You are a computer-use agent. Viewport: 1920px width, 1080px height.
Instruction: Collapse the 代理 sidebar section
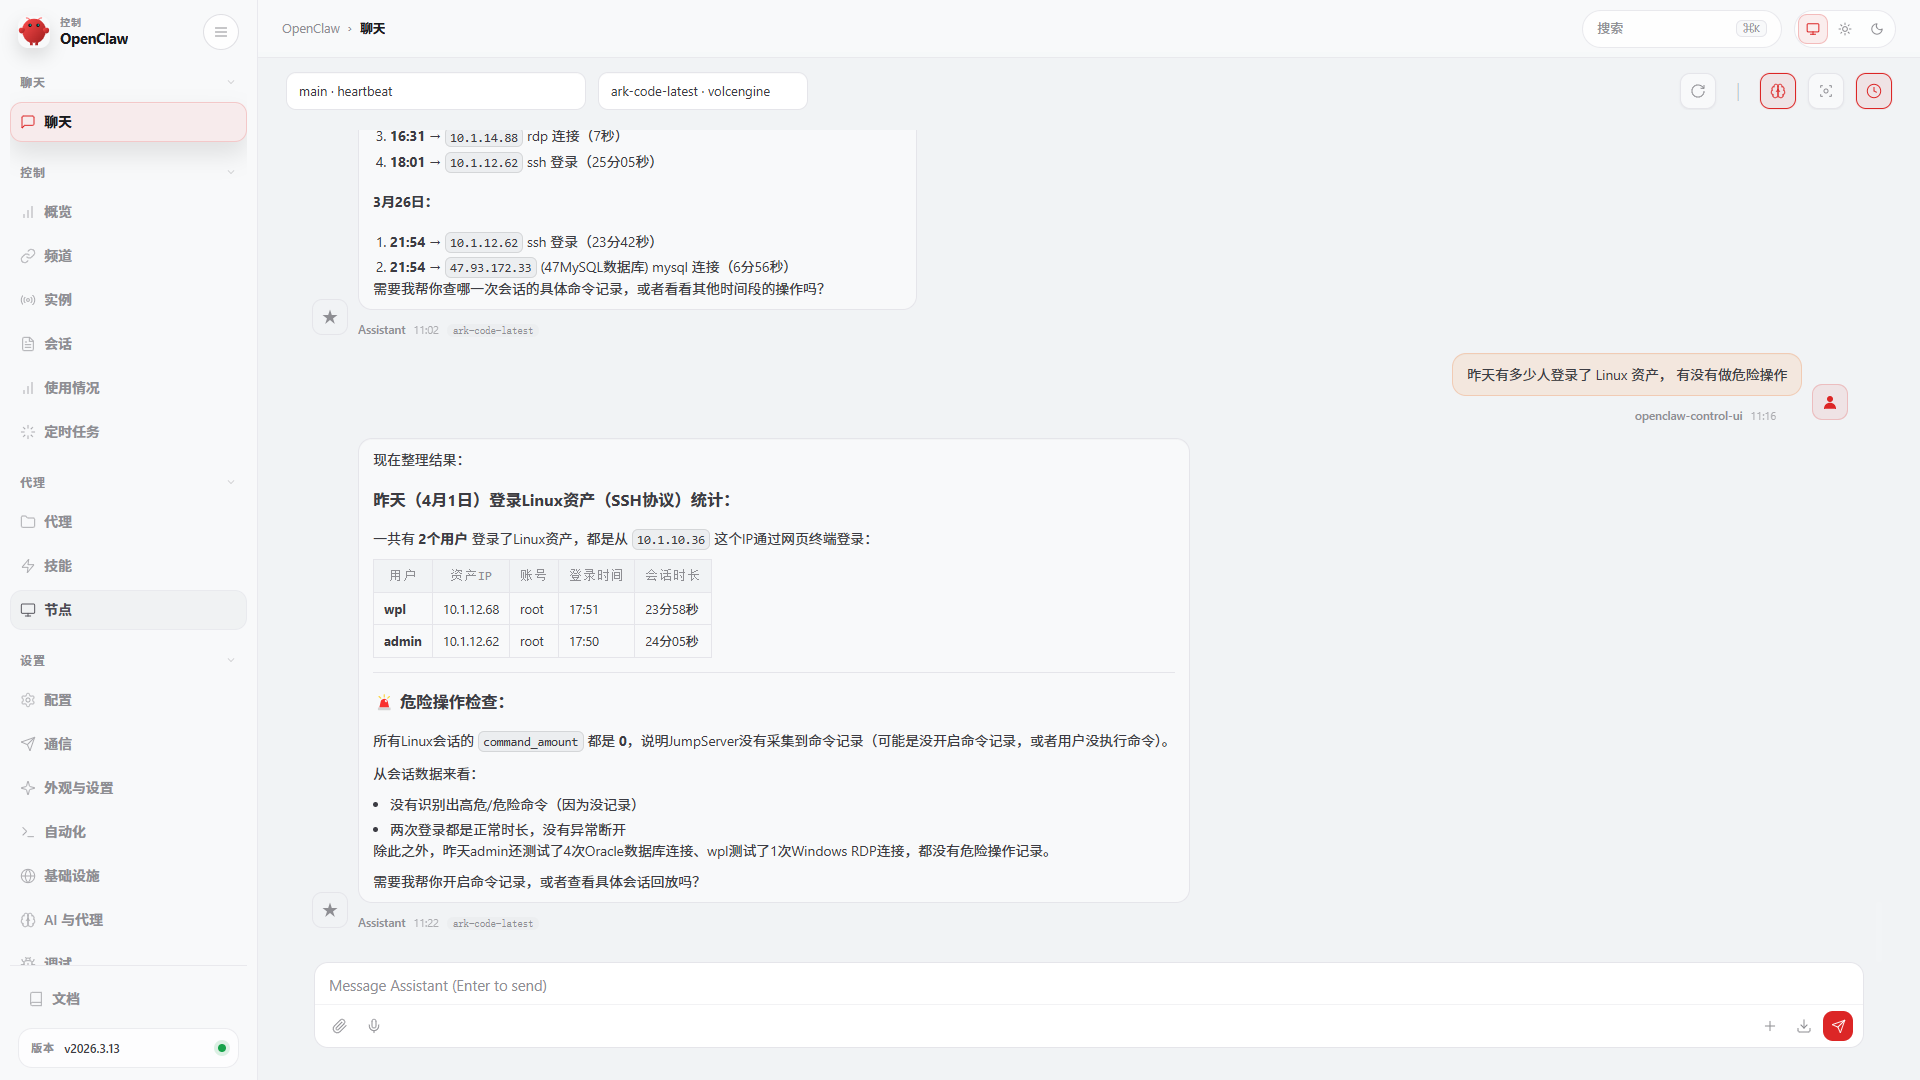click(x=231, y=483)
